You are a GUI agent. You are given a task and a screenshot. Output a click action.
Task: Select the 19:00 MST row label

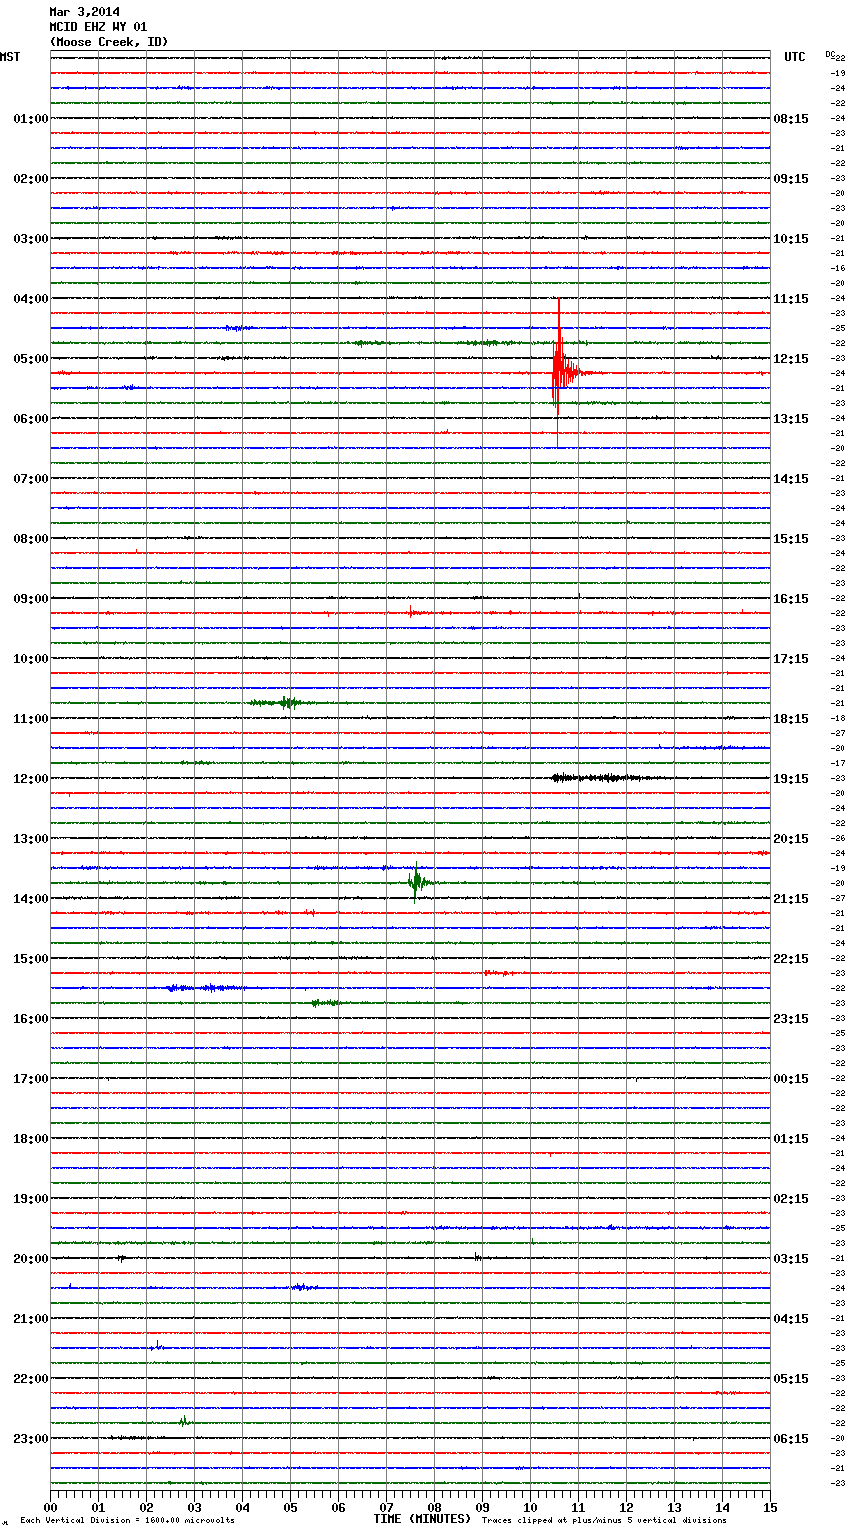point(31,1199)
